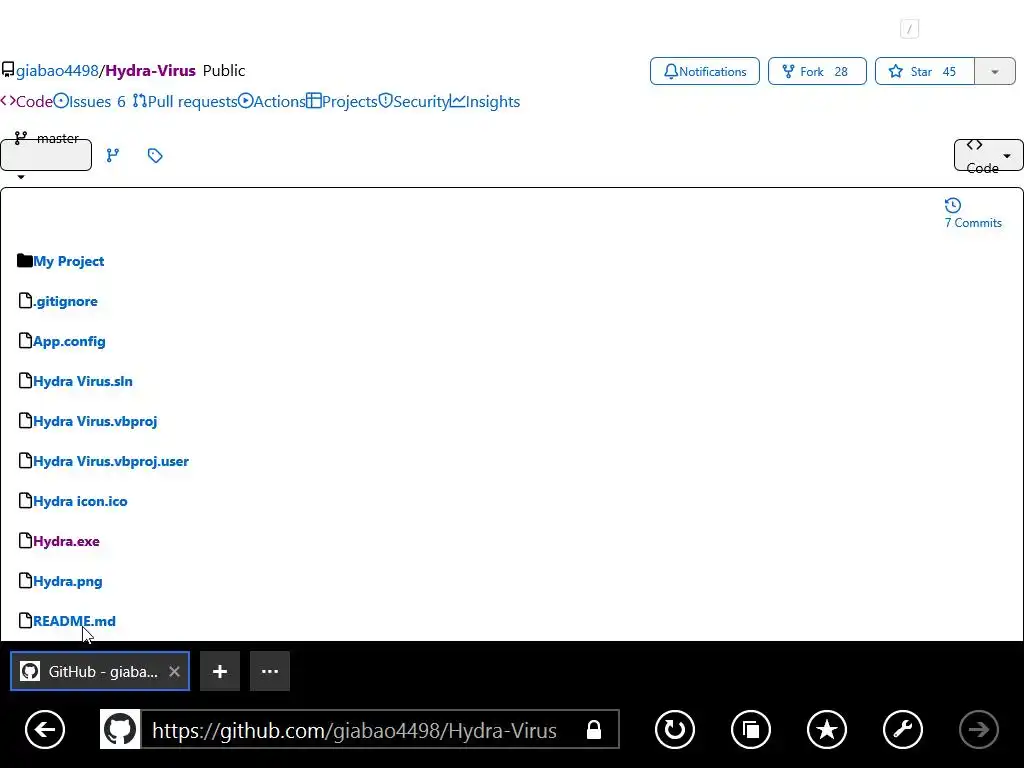
Task: Open Hydra Virus.vbproj file
Action: 95,421
